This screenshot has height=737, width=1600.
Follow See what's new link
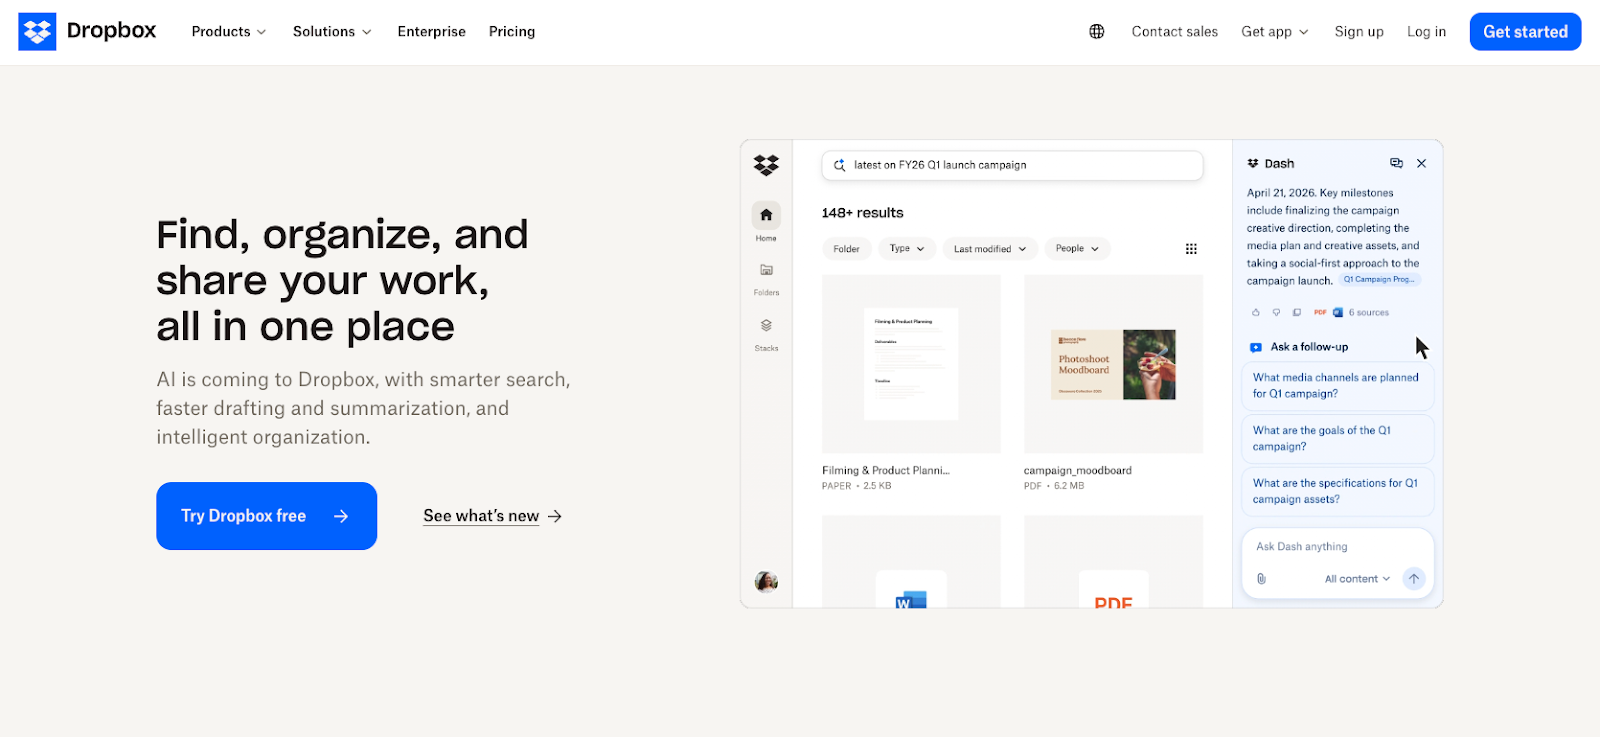pos(492,516)
